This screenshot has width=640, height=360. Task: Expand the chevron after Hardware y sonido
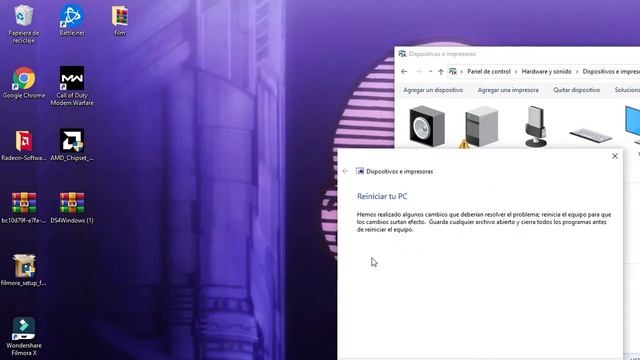(577, 71)
